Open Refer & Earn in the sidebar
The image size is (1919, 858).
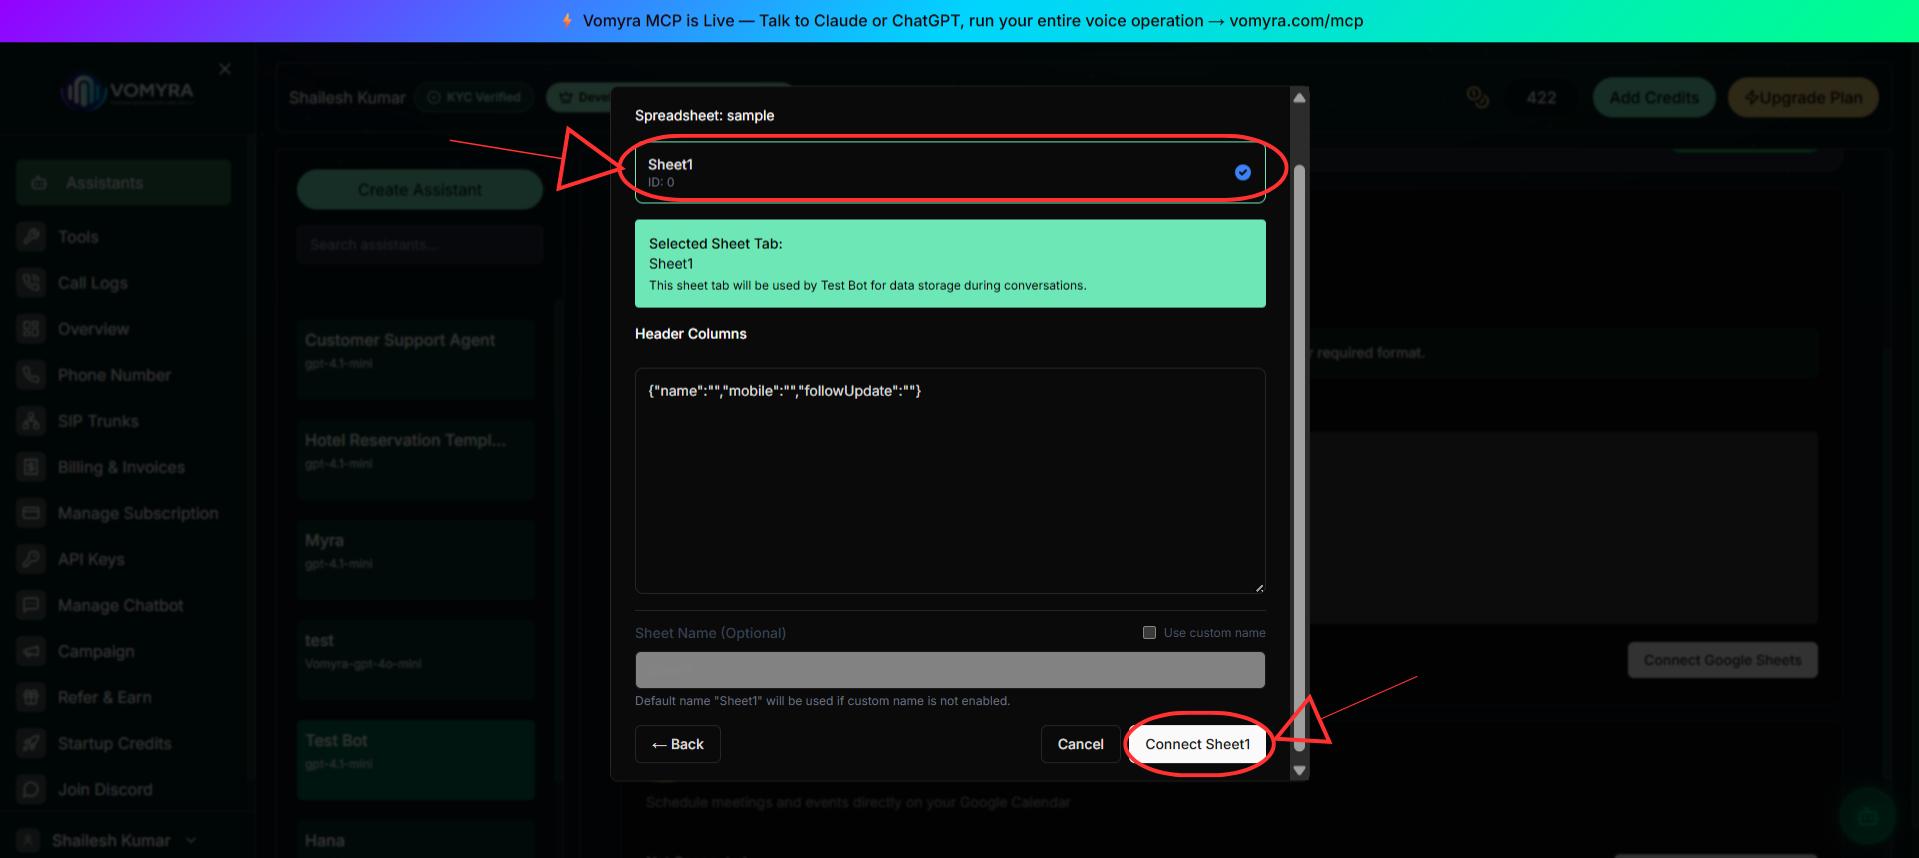coord(123,697)
